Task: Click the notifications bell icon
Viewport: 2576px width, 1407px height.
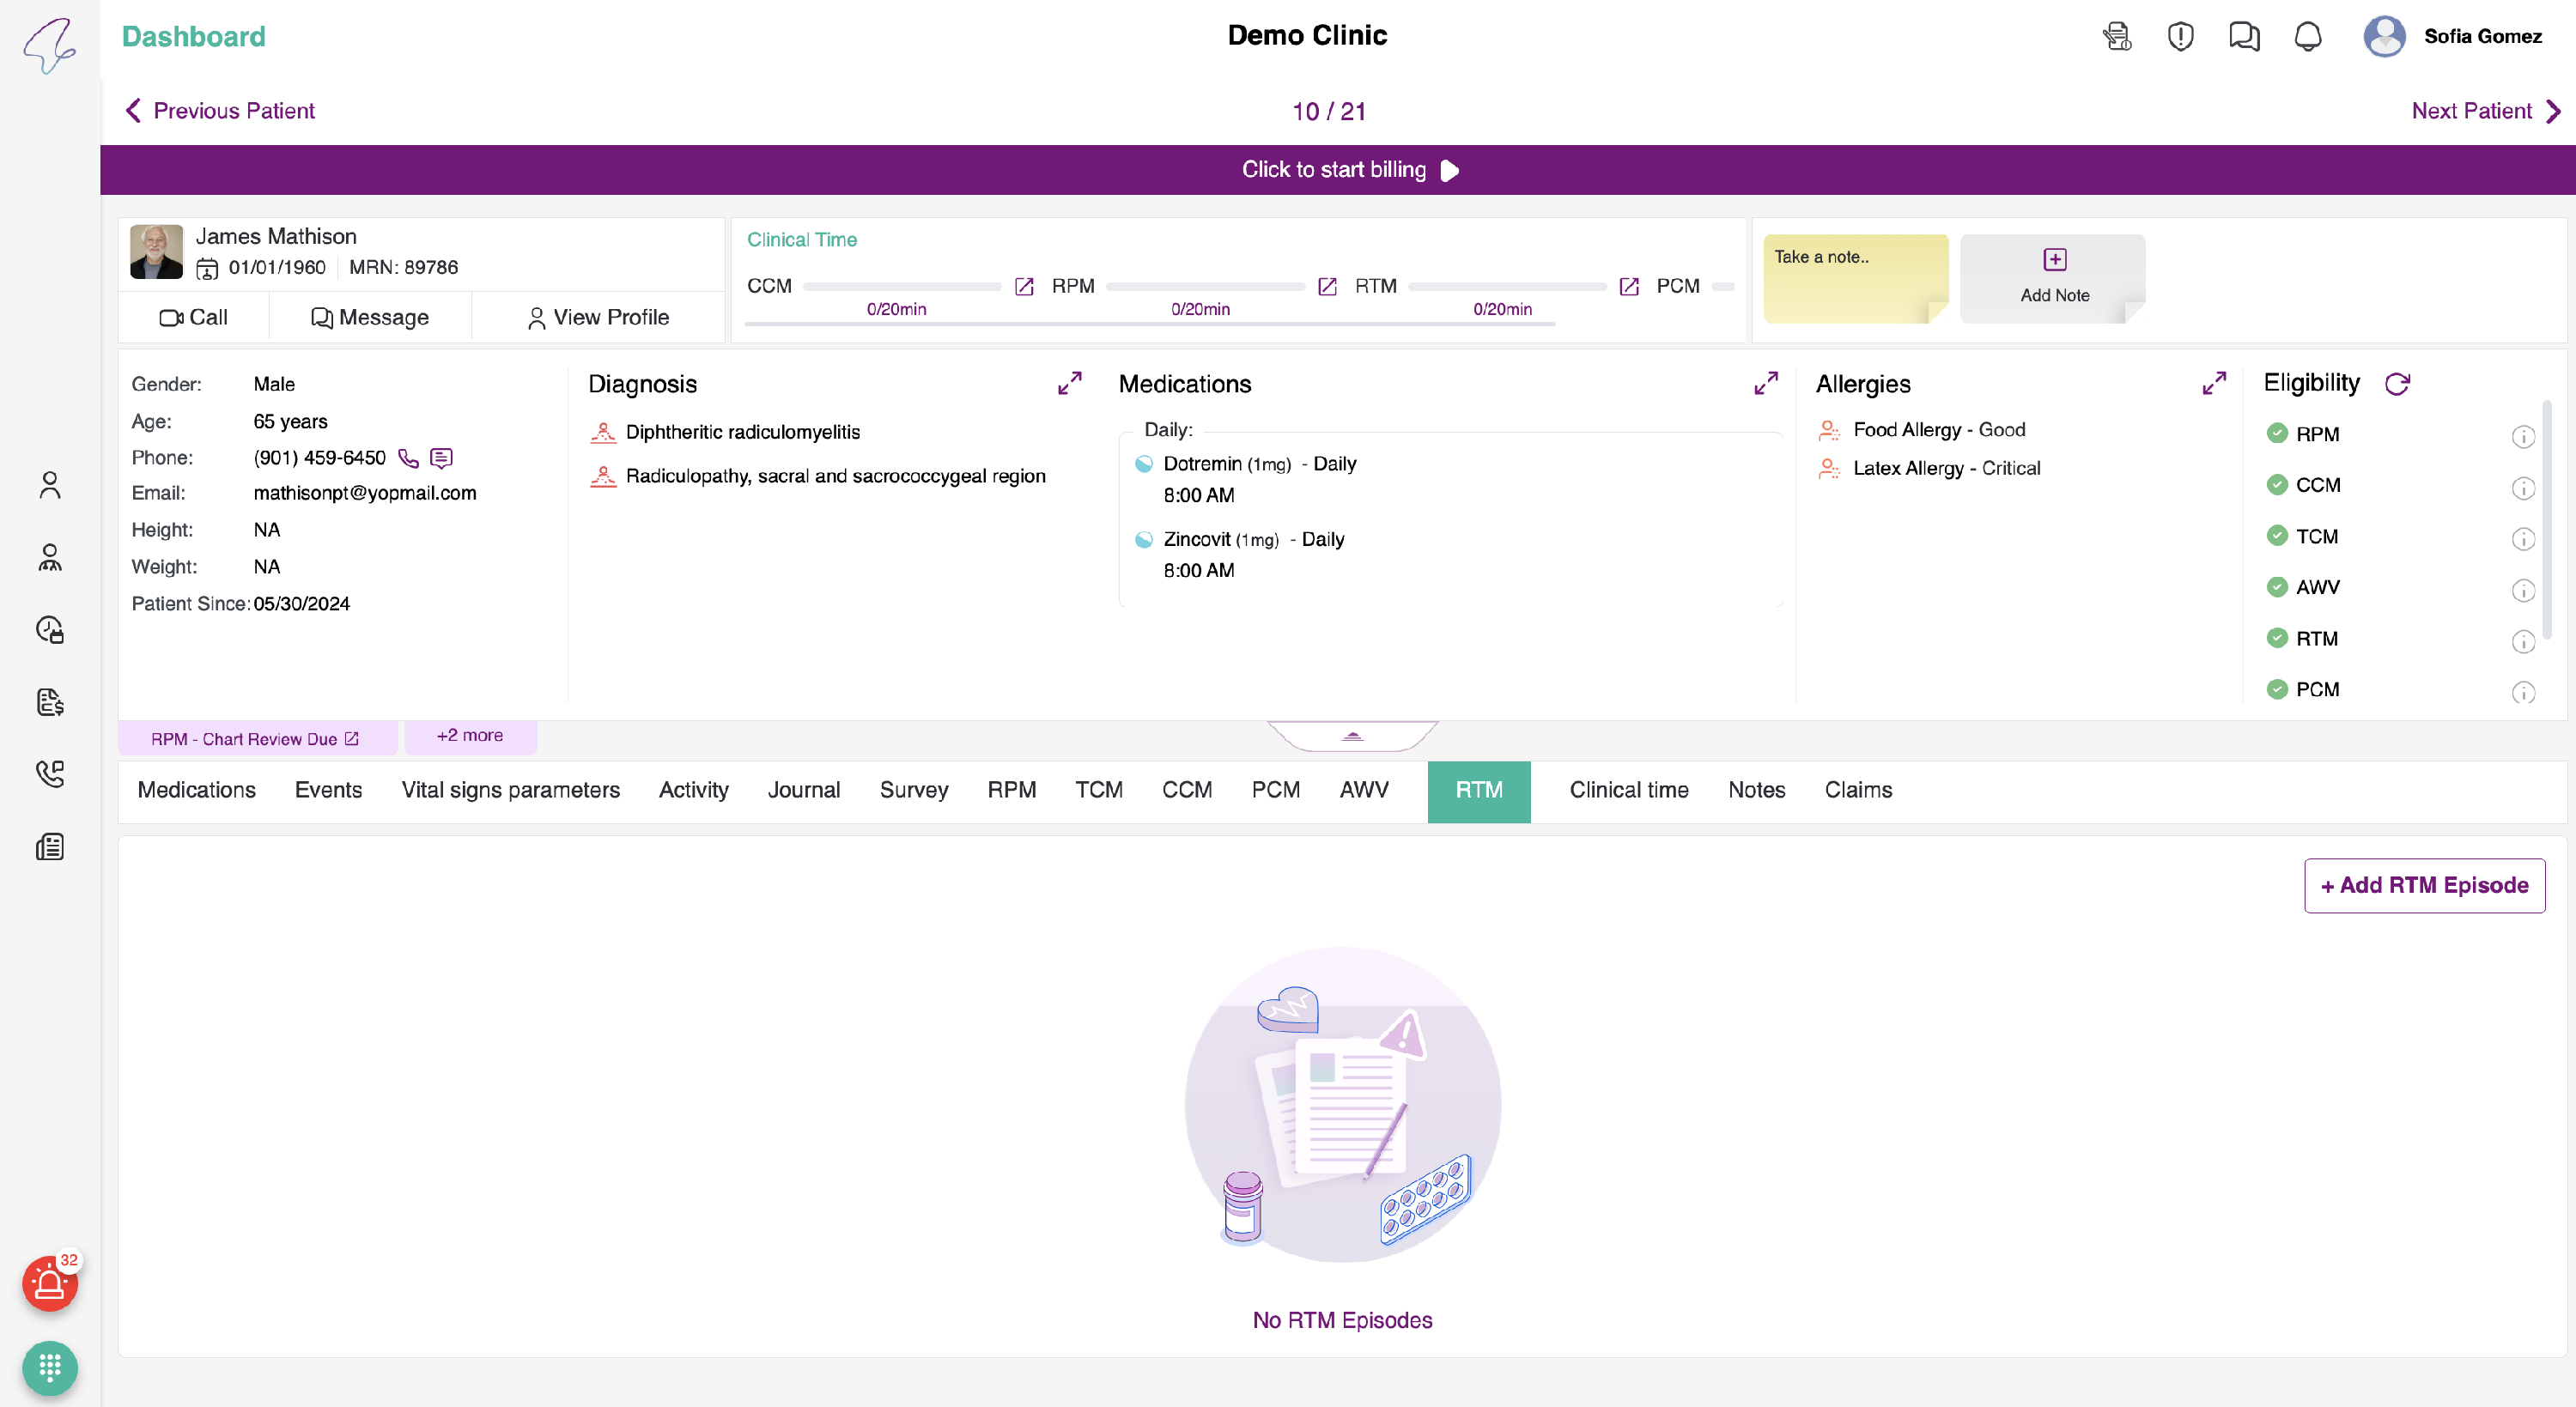Action: tap(2307, 37)
